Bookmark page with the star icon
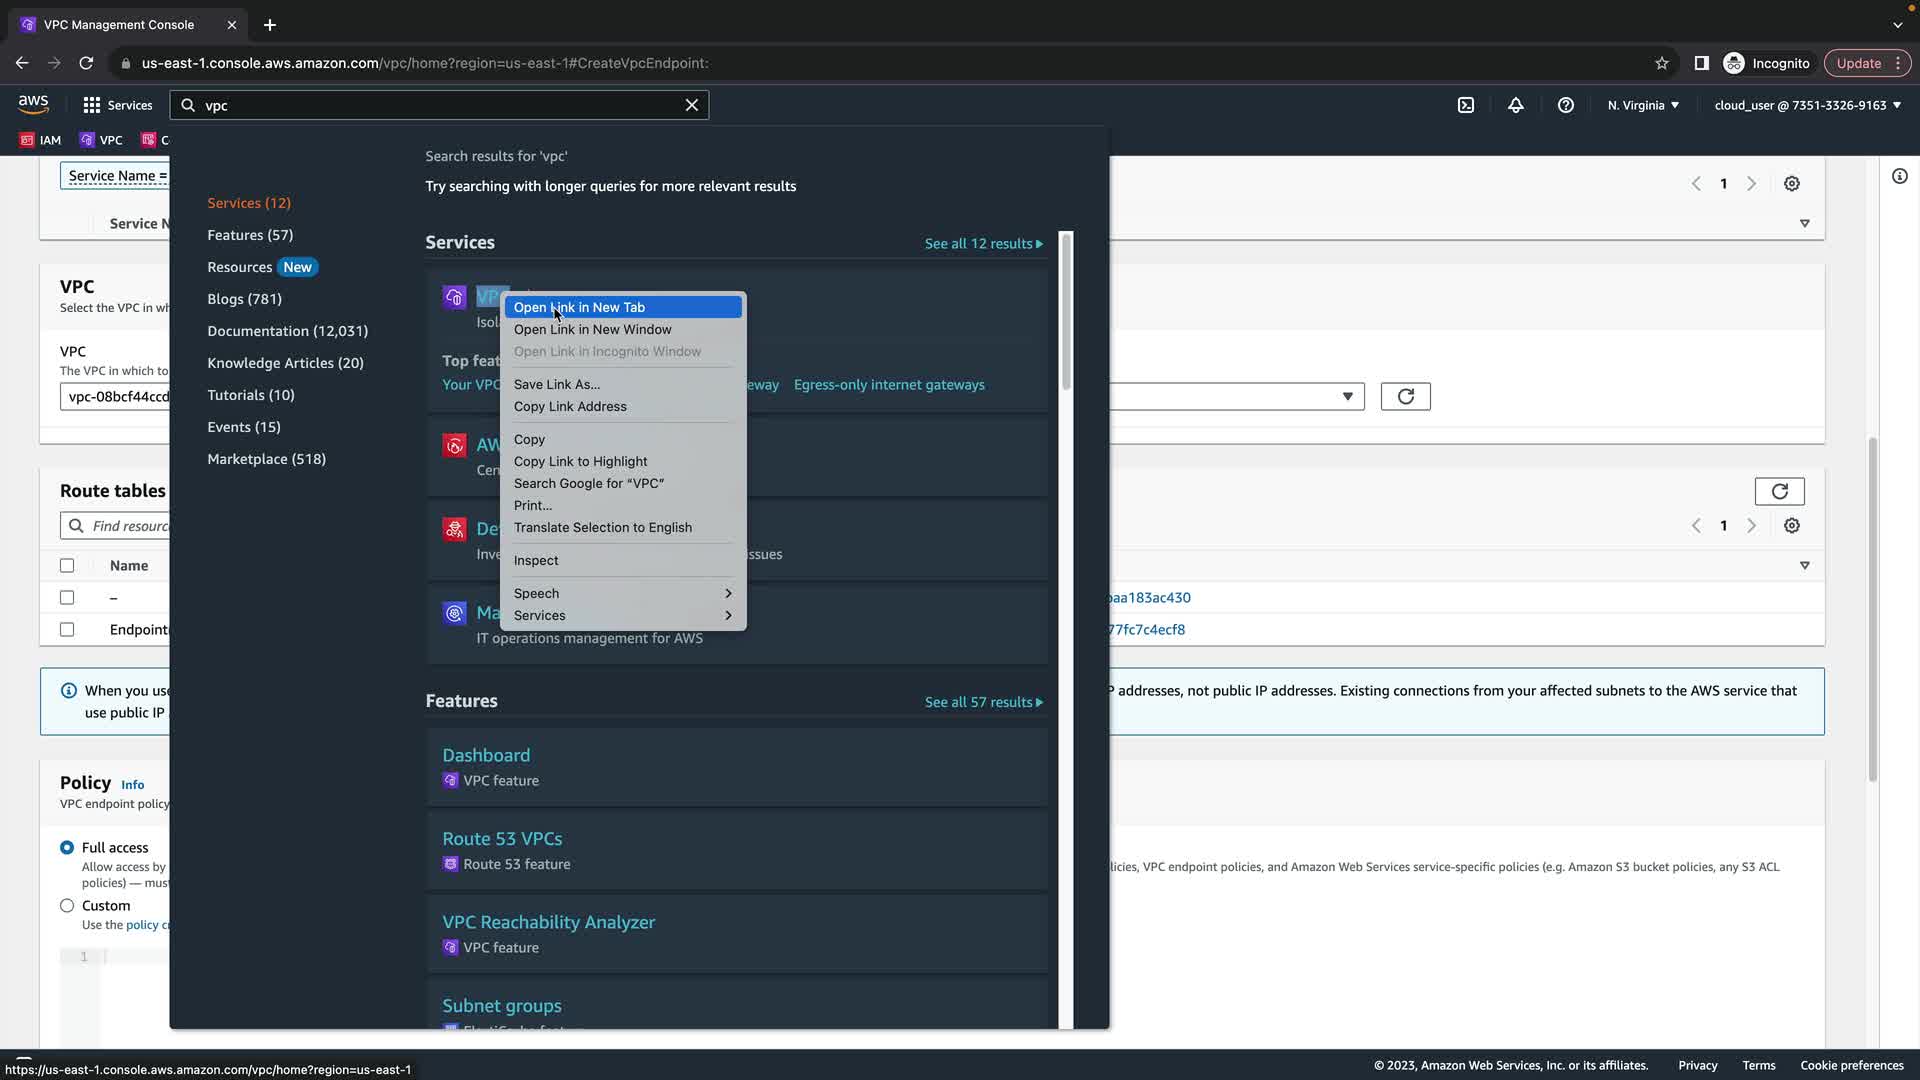Image resolution: width=1920 pixels, height=1080 pixels. tap(1662, 63)
